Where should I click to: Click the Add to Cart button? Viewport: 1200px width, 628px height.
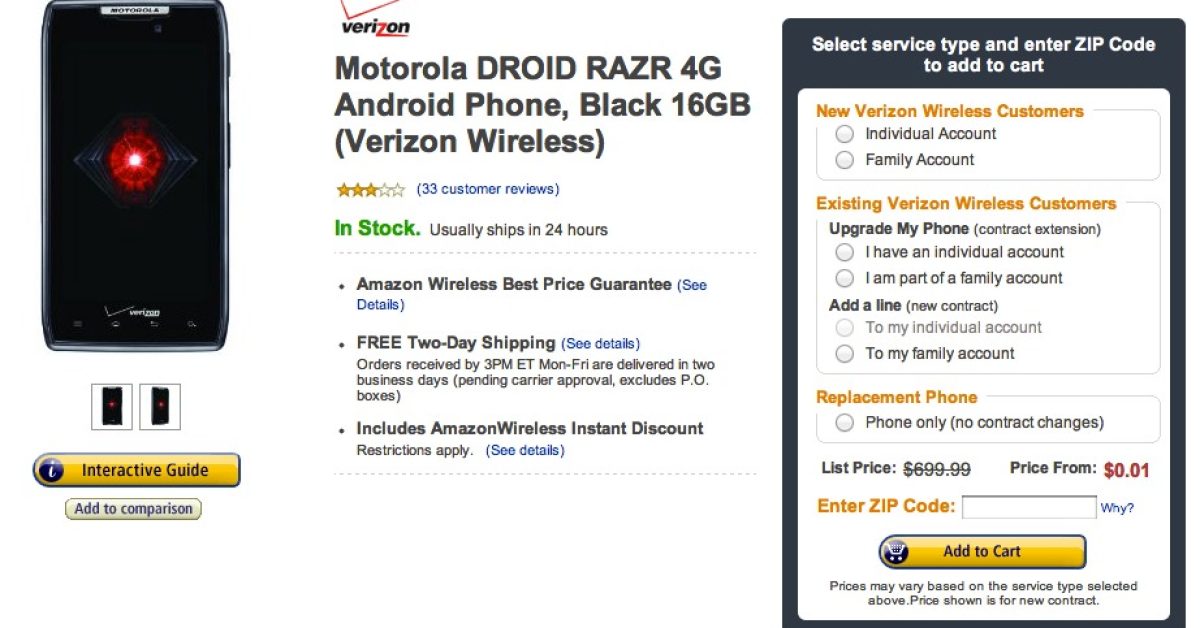982,551
